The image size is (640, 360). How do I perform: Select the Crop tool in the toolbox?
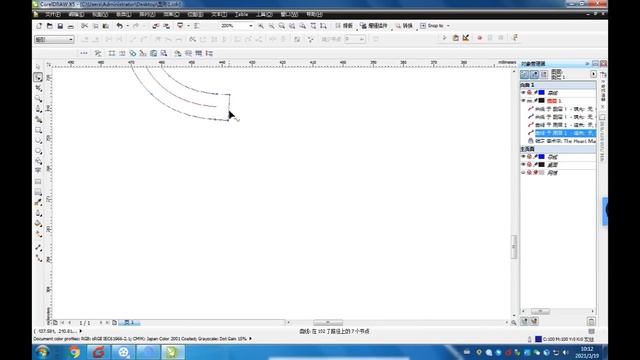coord(38,88)
